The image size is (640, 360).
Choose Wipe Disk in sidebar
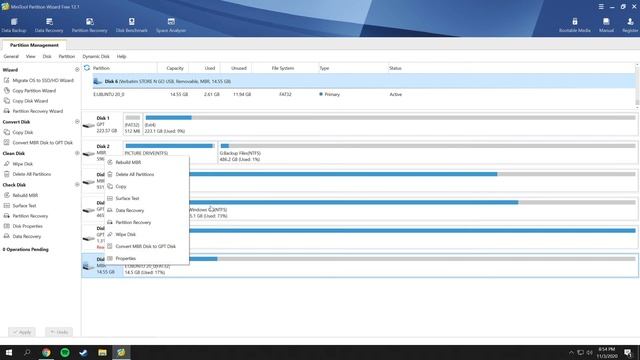[x=18, y=164]
